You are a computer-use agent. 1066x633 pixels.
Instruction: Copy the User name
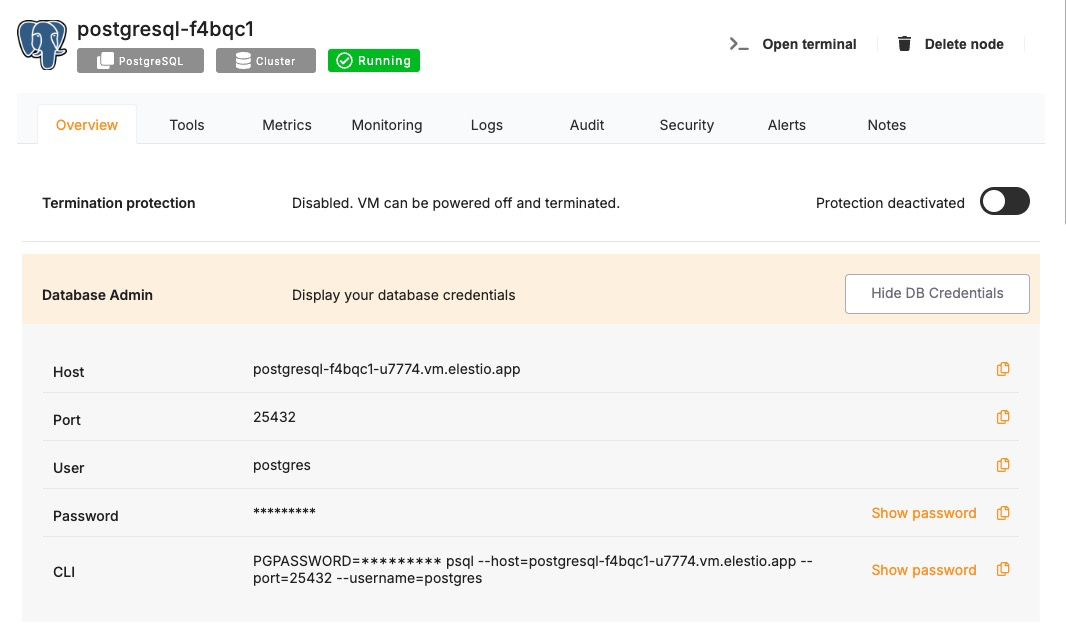[1003, 465]
